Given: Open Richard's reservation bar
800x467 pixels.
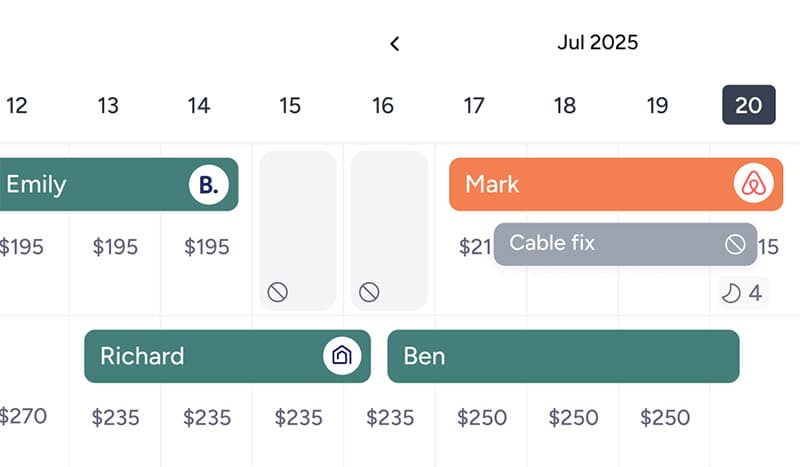Looking at the screenshot, I should click(200, 357).
